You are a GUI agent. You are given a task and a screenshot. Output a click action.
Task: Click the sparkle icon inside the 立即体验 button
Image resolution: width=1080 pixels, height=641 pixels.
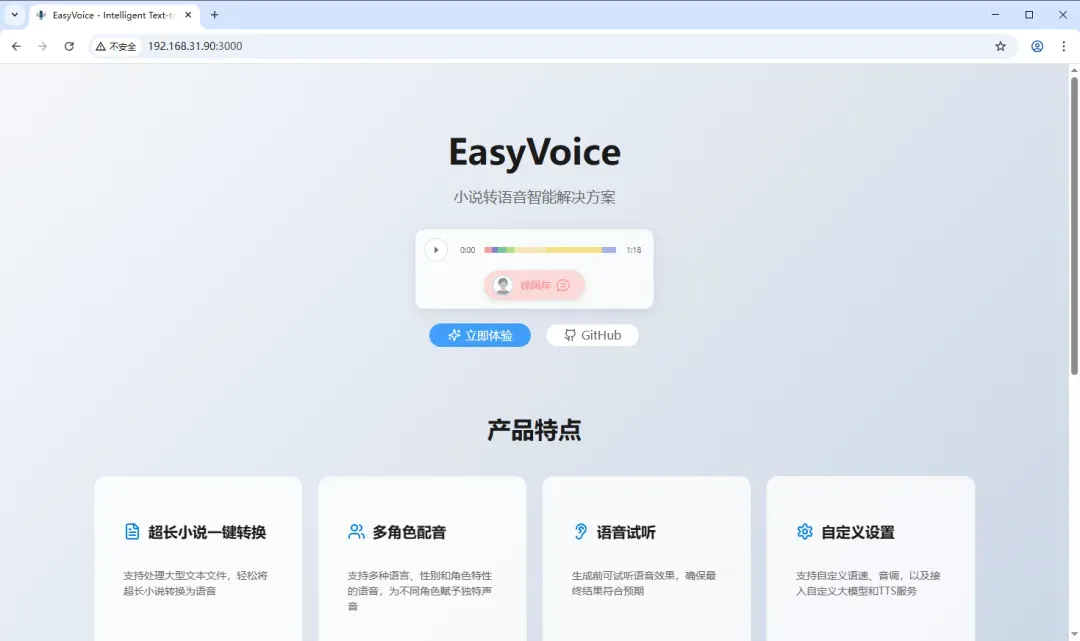[455, 335]
